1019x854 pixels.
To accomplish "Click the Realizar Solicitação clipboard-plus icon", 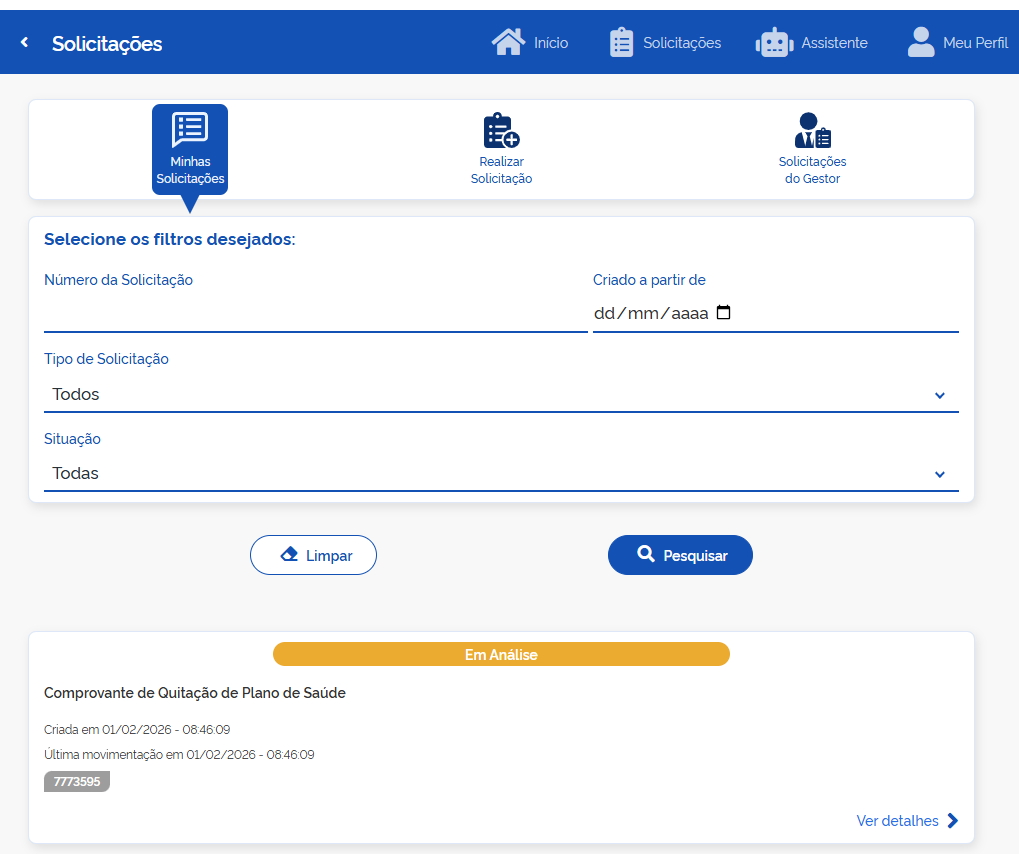I will click(x=501, y=130).
